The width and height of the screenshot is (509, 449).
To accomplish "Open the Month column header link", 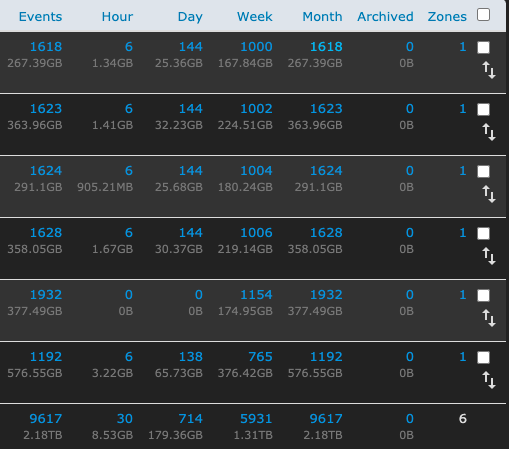I will (322, 17).
